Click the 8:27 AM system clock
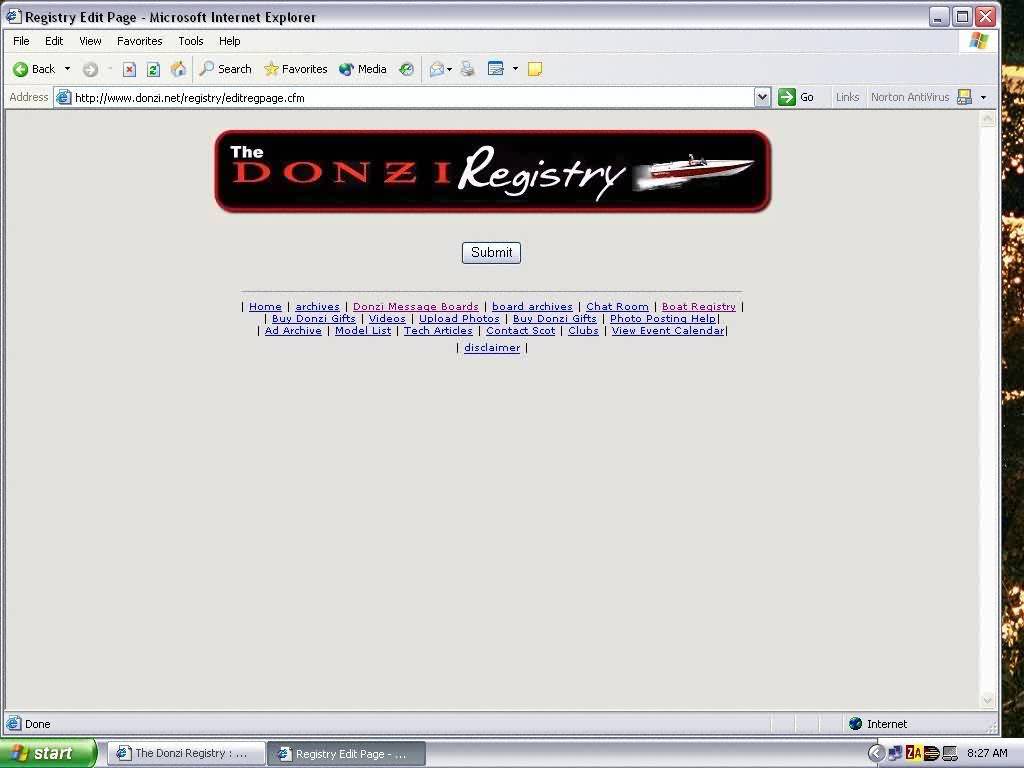Image resolution: width=1024 pixels, height=768 pixels. coord(987,753)
